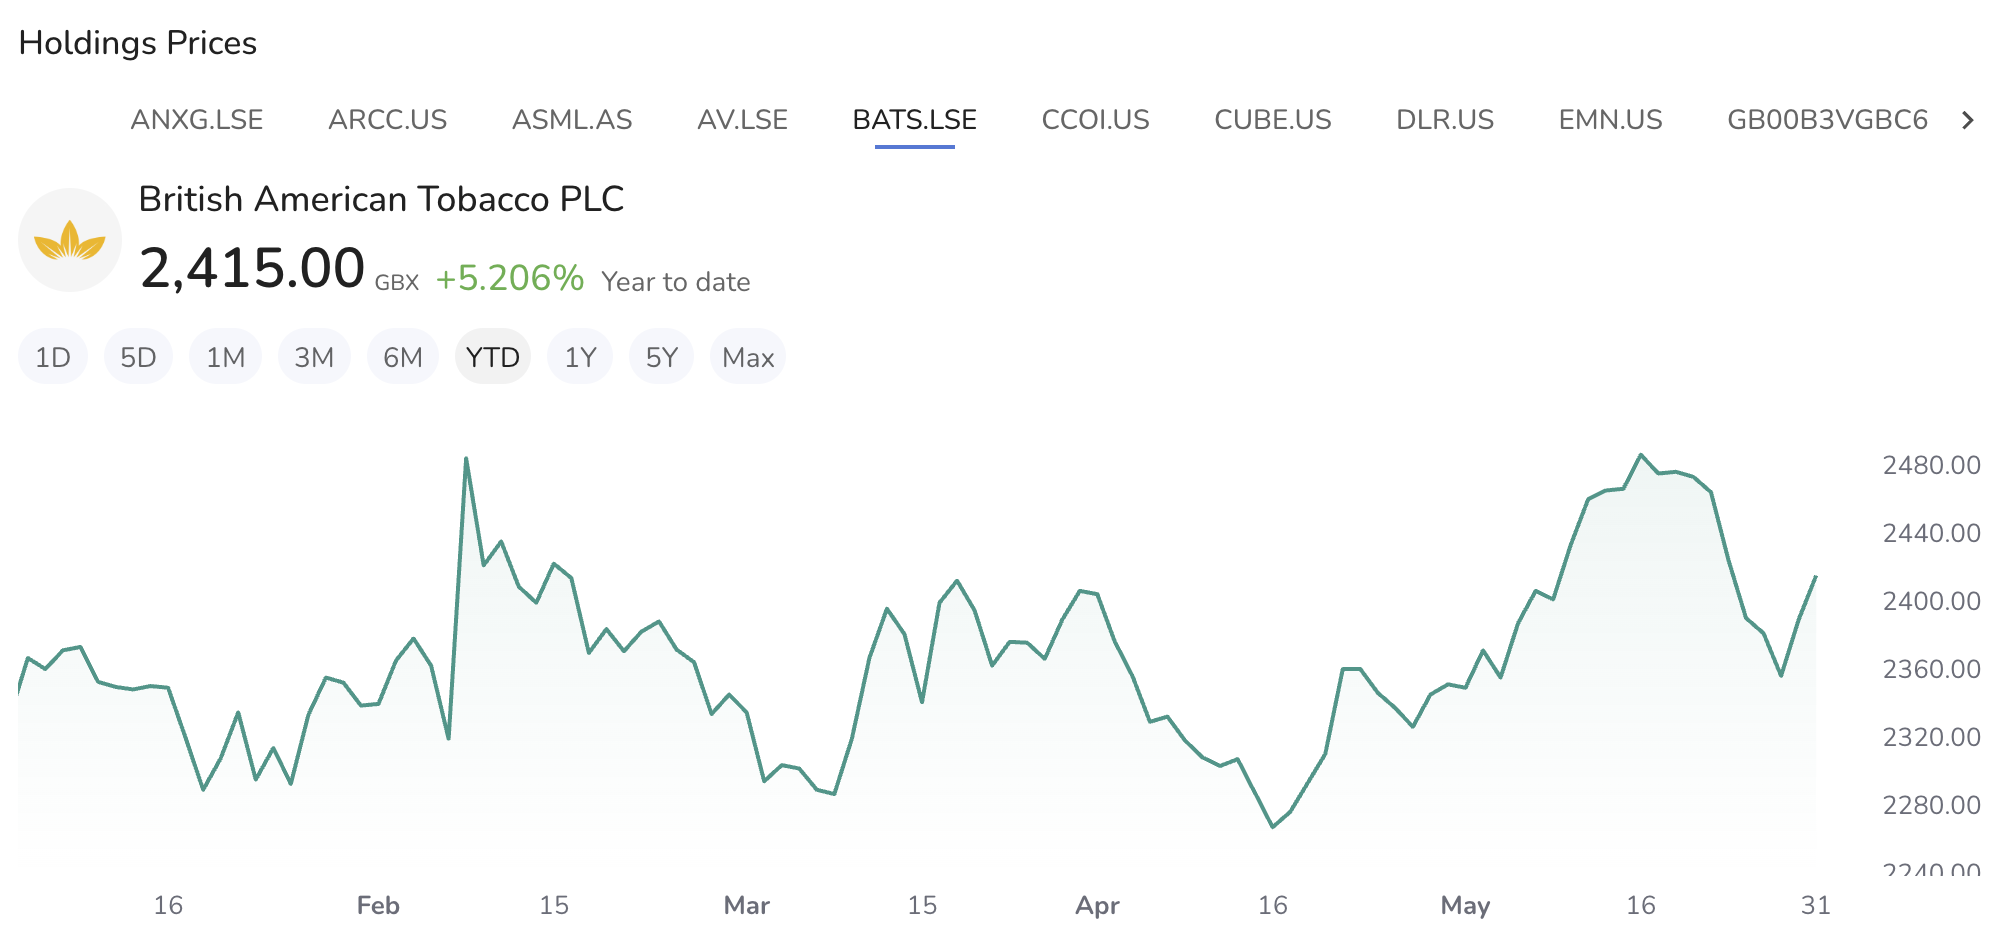The image size is (2012, 936).
Task: Click the early February price spike on chart
Action: point(466,459)
